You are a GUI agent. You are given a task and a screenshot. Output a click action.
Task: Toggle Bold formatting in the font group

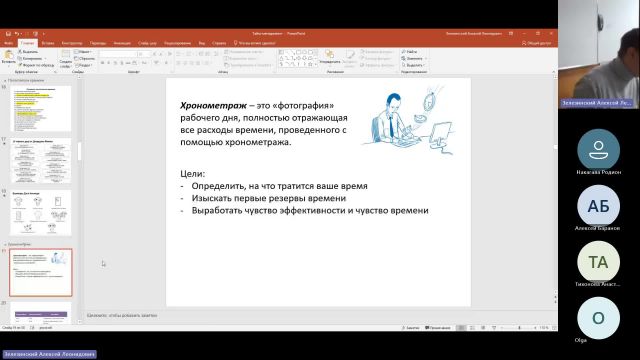102,63
